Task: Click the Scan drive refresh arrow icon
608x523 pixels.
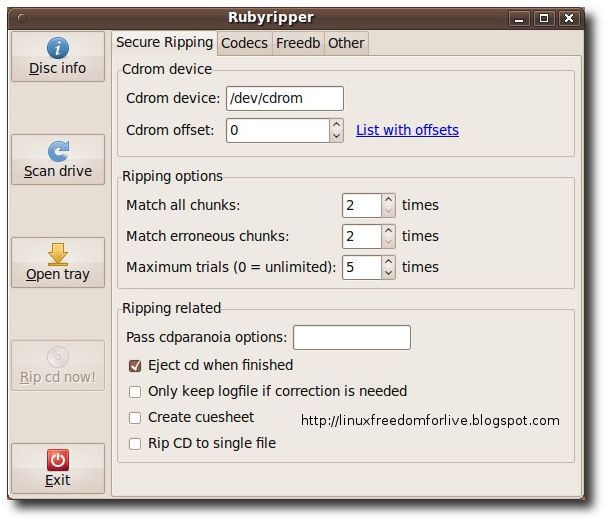Action: (58, 151)
